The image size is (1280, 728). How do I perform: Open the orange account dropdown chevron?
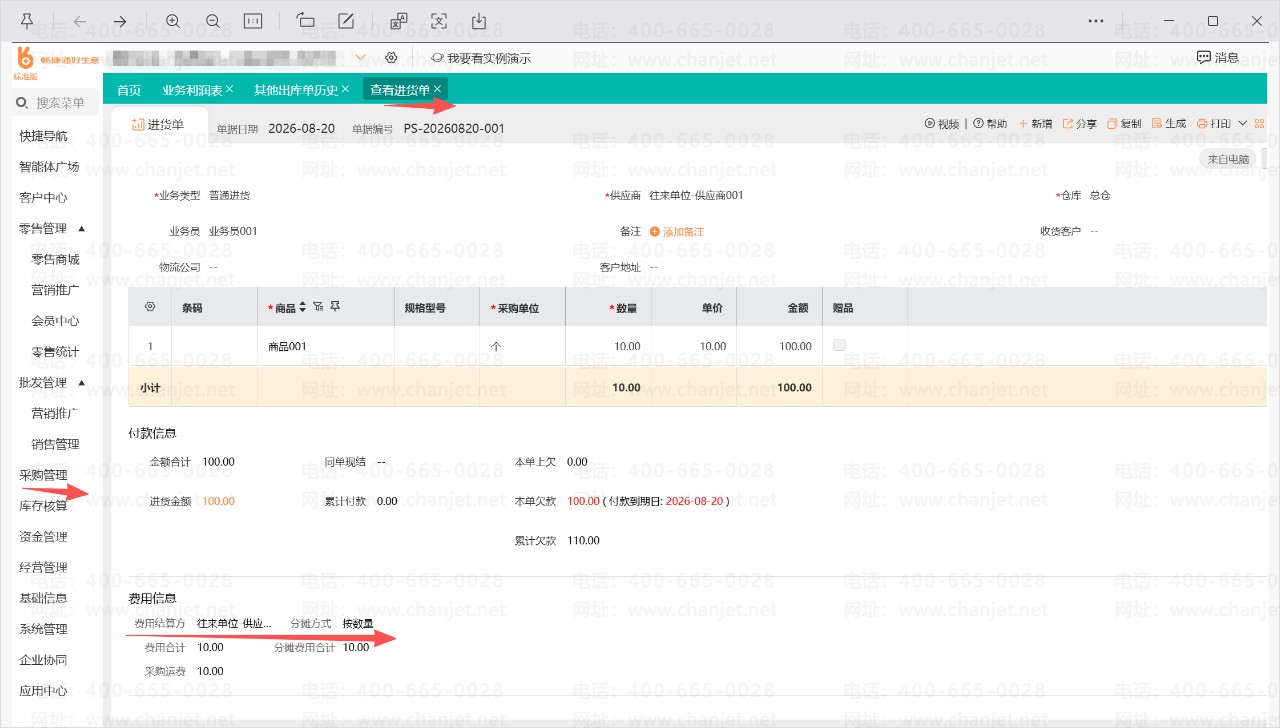tap(360, 58)
